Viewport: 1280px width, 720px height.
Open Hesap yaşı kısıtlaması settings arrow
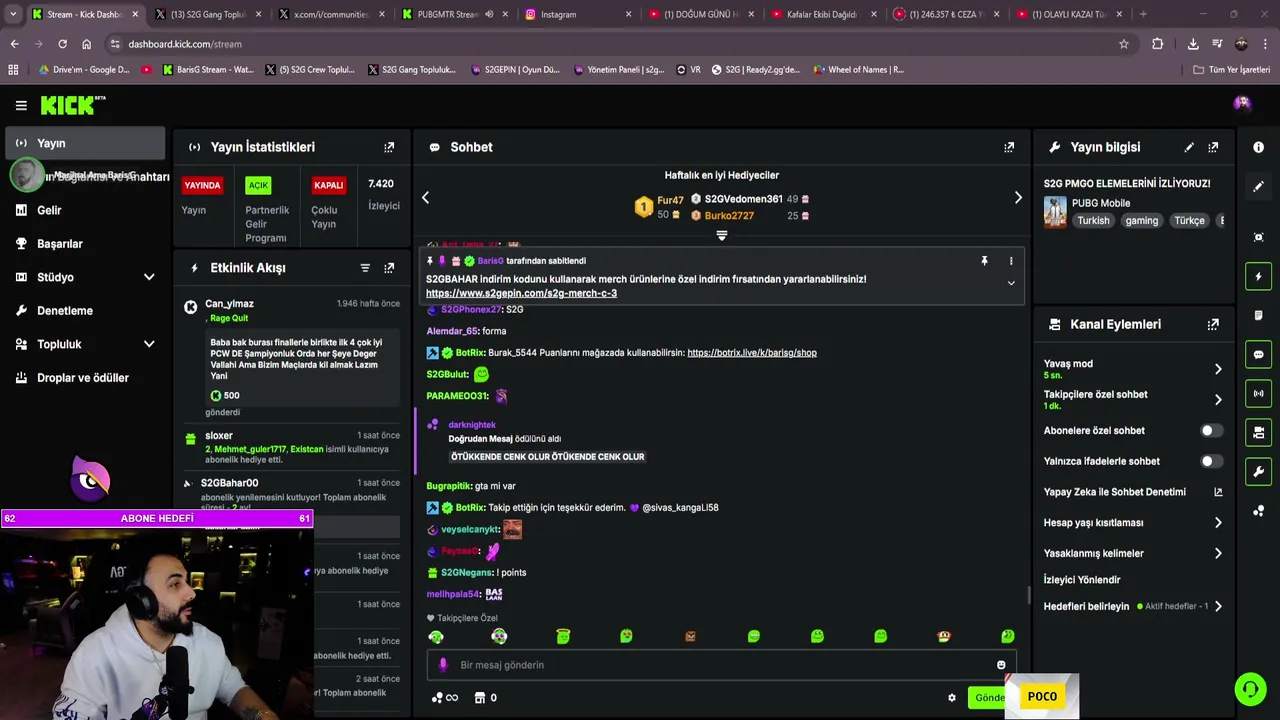pos(1218,523)
